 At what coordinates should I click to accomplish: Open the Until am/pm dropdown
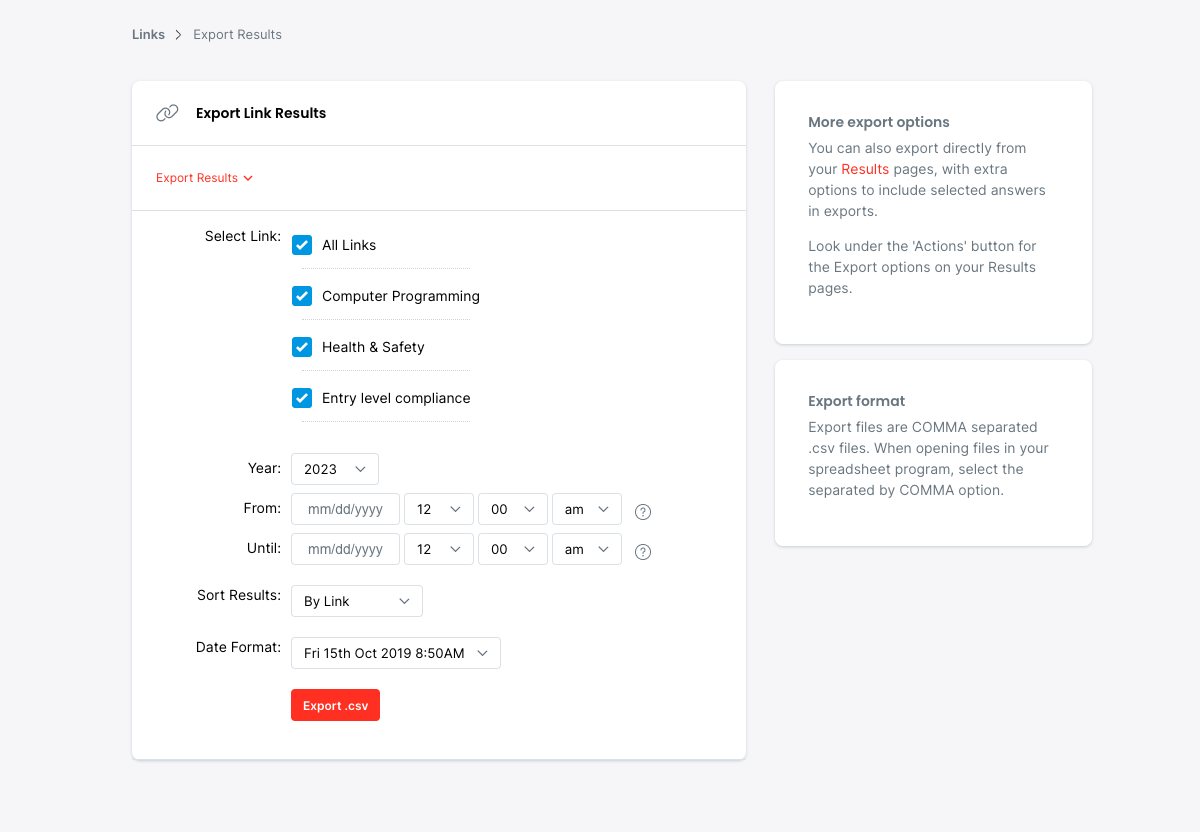(587, 549)
